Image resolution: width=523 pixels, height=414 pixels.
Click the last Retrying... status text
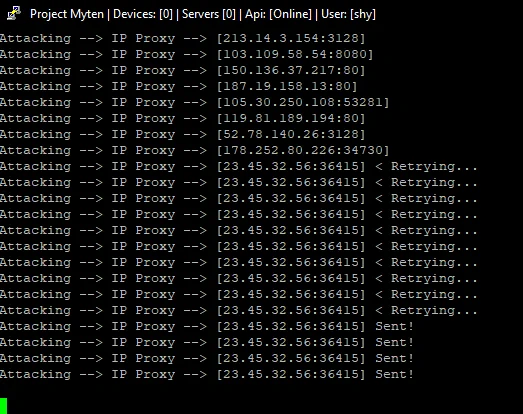[x=434, y=311]
